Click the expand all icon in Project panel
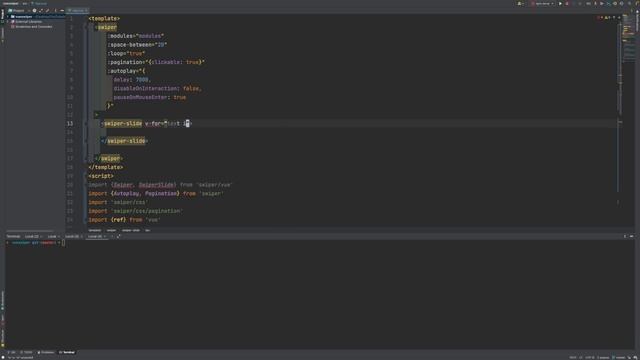Image resolution: width=640 pixels, height=360 pixels. coord(41,11)
